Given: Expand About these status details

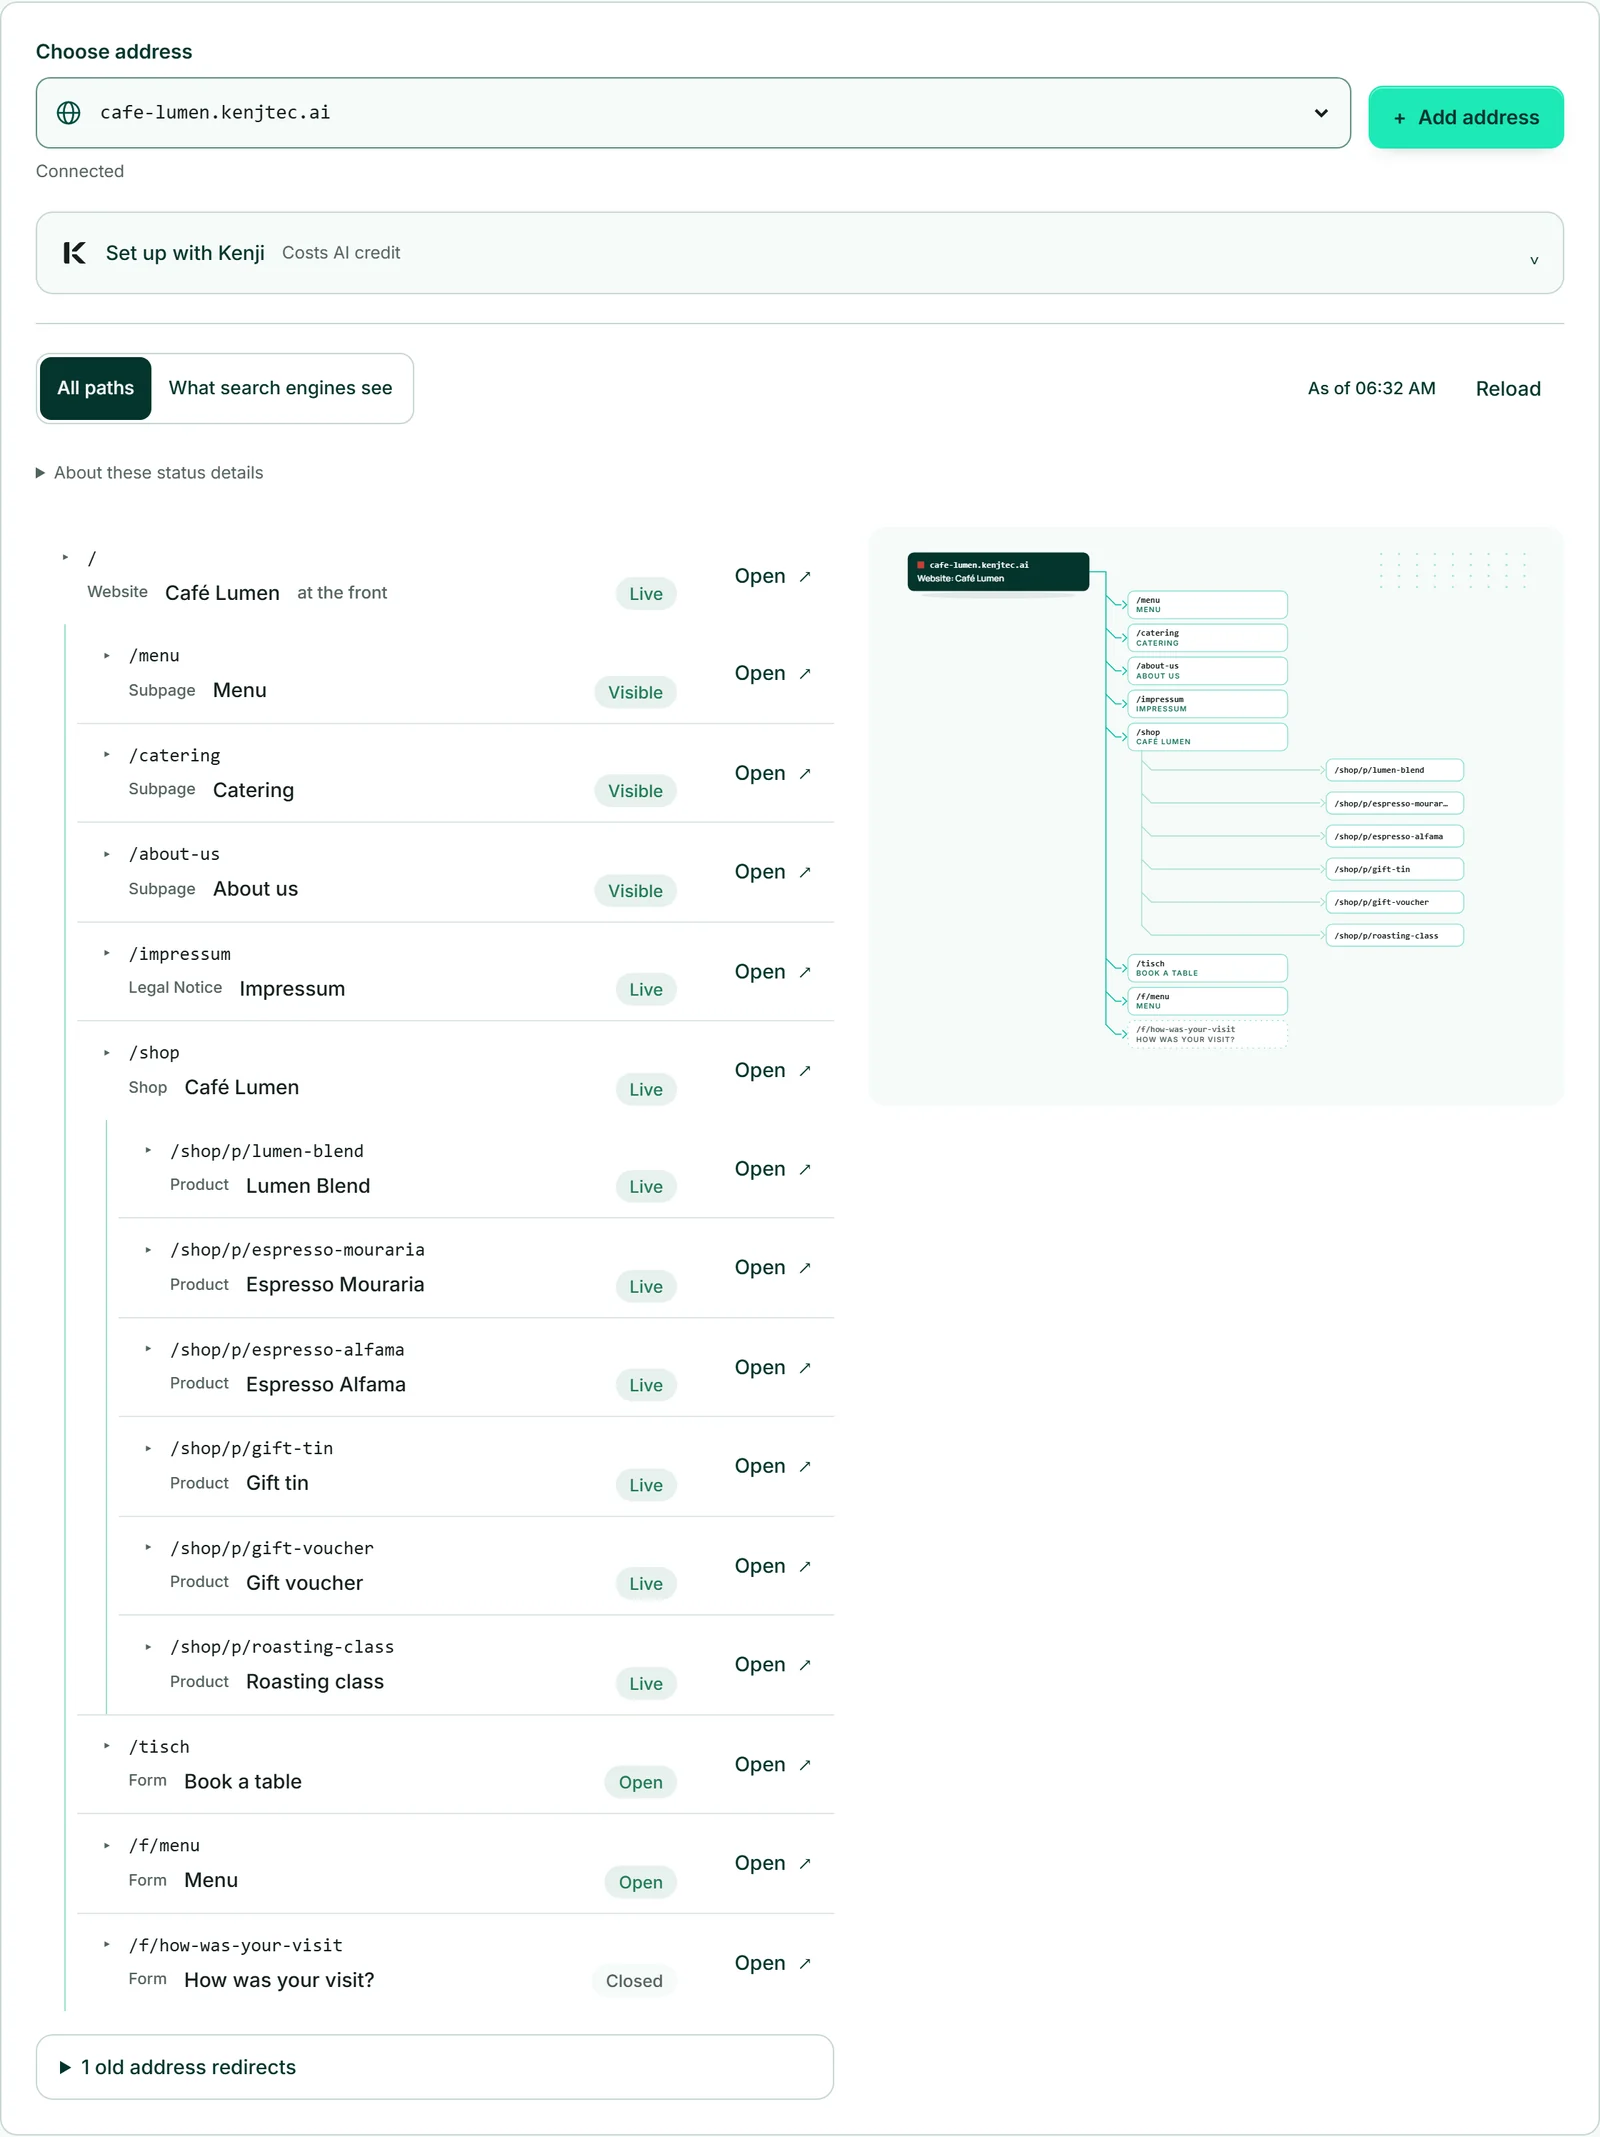Looking at the screenshot, I should pyautogui.click(x=150, y=472).
